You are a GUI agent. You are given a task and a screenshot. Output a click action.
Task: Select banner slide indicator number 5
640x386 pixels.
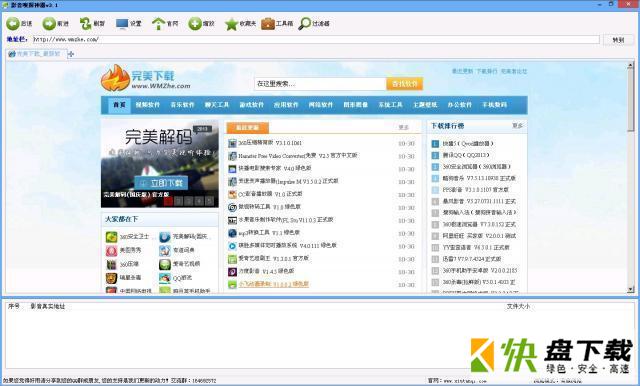tap(209, 200)
